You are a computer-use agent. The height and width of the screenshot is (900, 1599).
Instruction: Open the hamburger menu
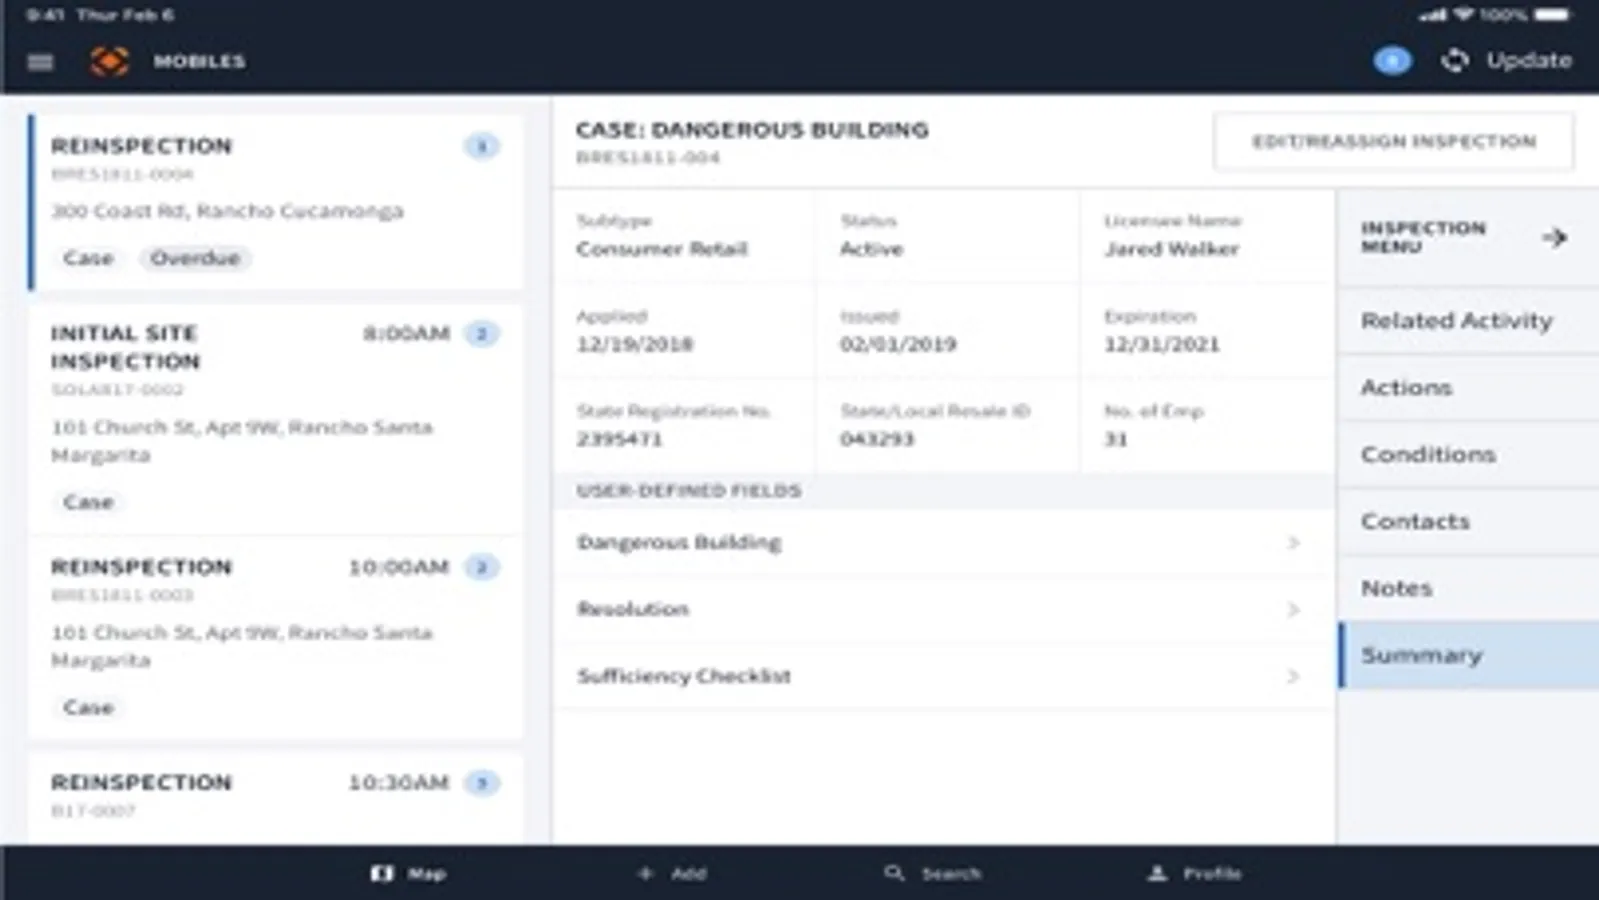pos(40,62)
